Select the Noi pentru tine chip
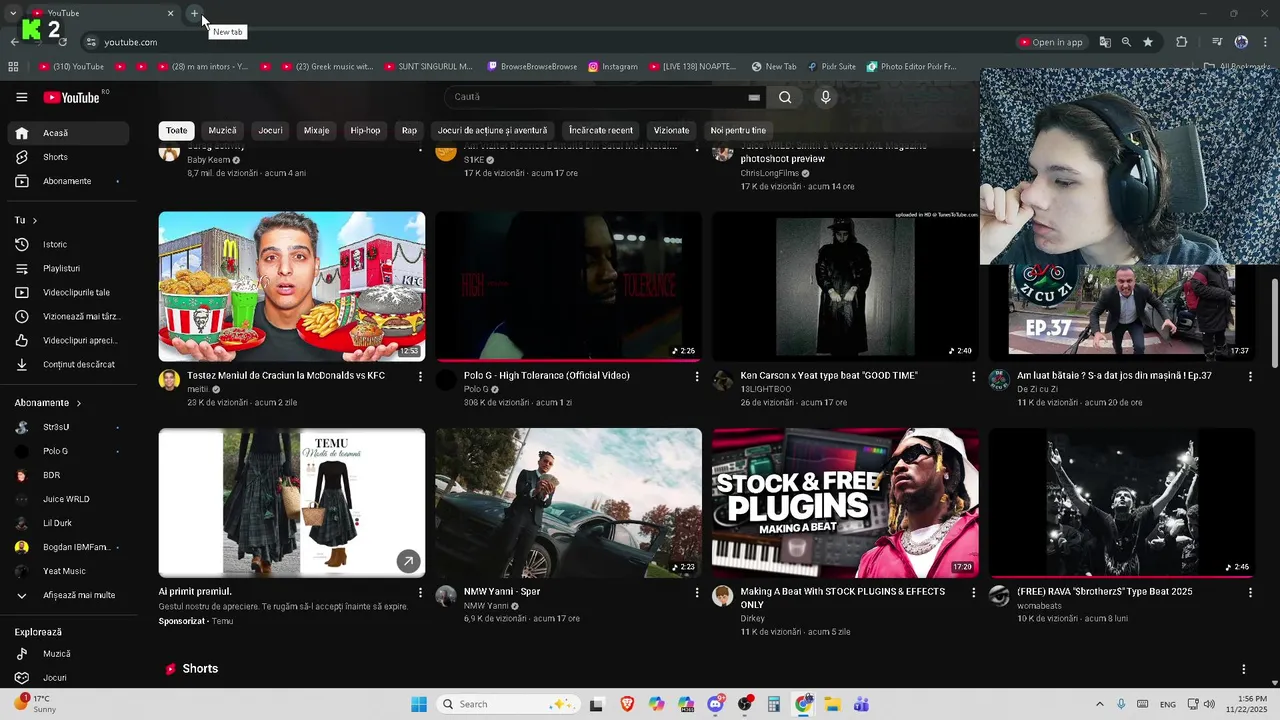 pos(738,130)
